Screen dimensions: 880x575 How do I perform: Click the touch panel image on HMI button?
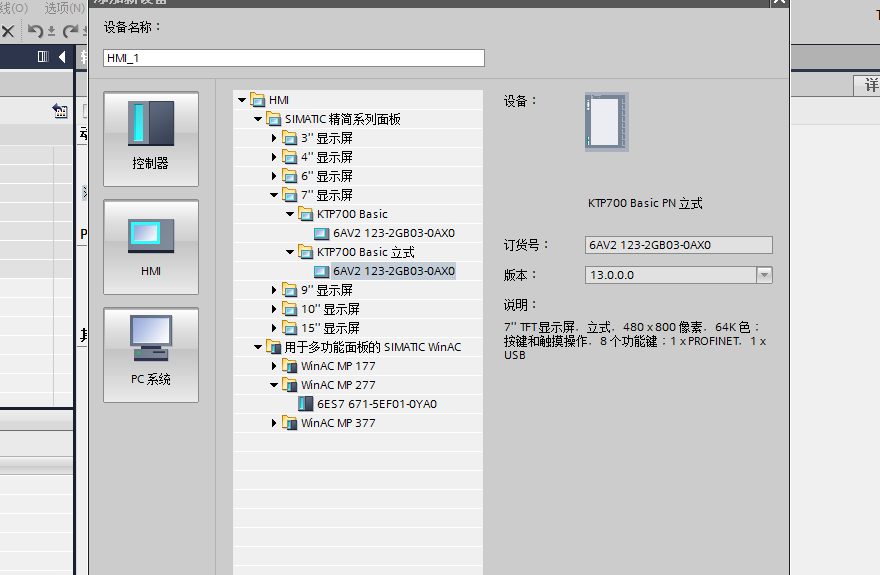151,236
